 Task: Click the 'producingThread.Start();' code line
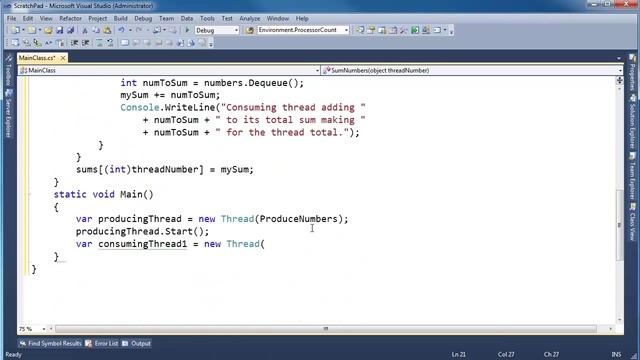point(142,231)
